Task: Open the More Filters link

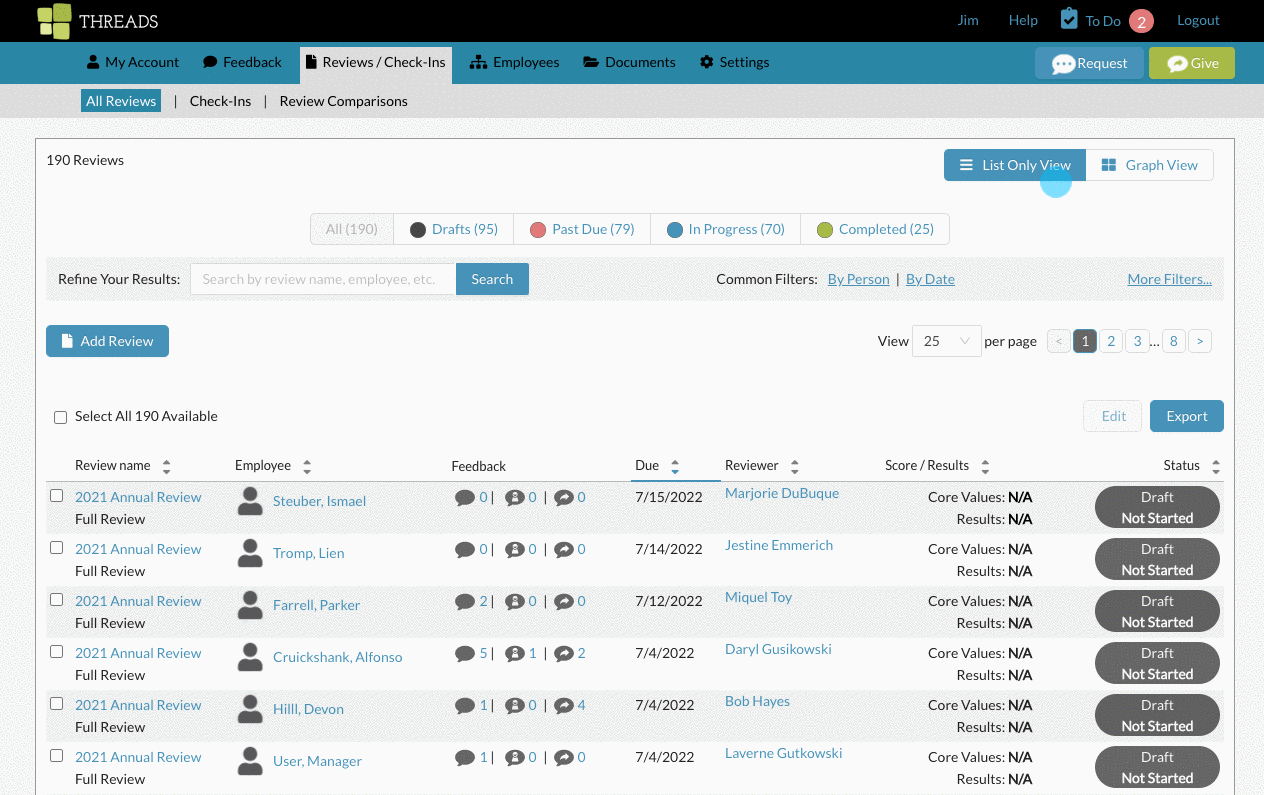Action: point(1169,279)
